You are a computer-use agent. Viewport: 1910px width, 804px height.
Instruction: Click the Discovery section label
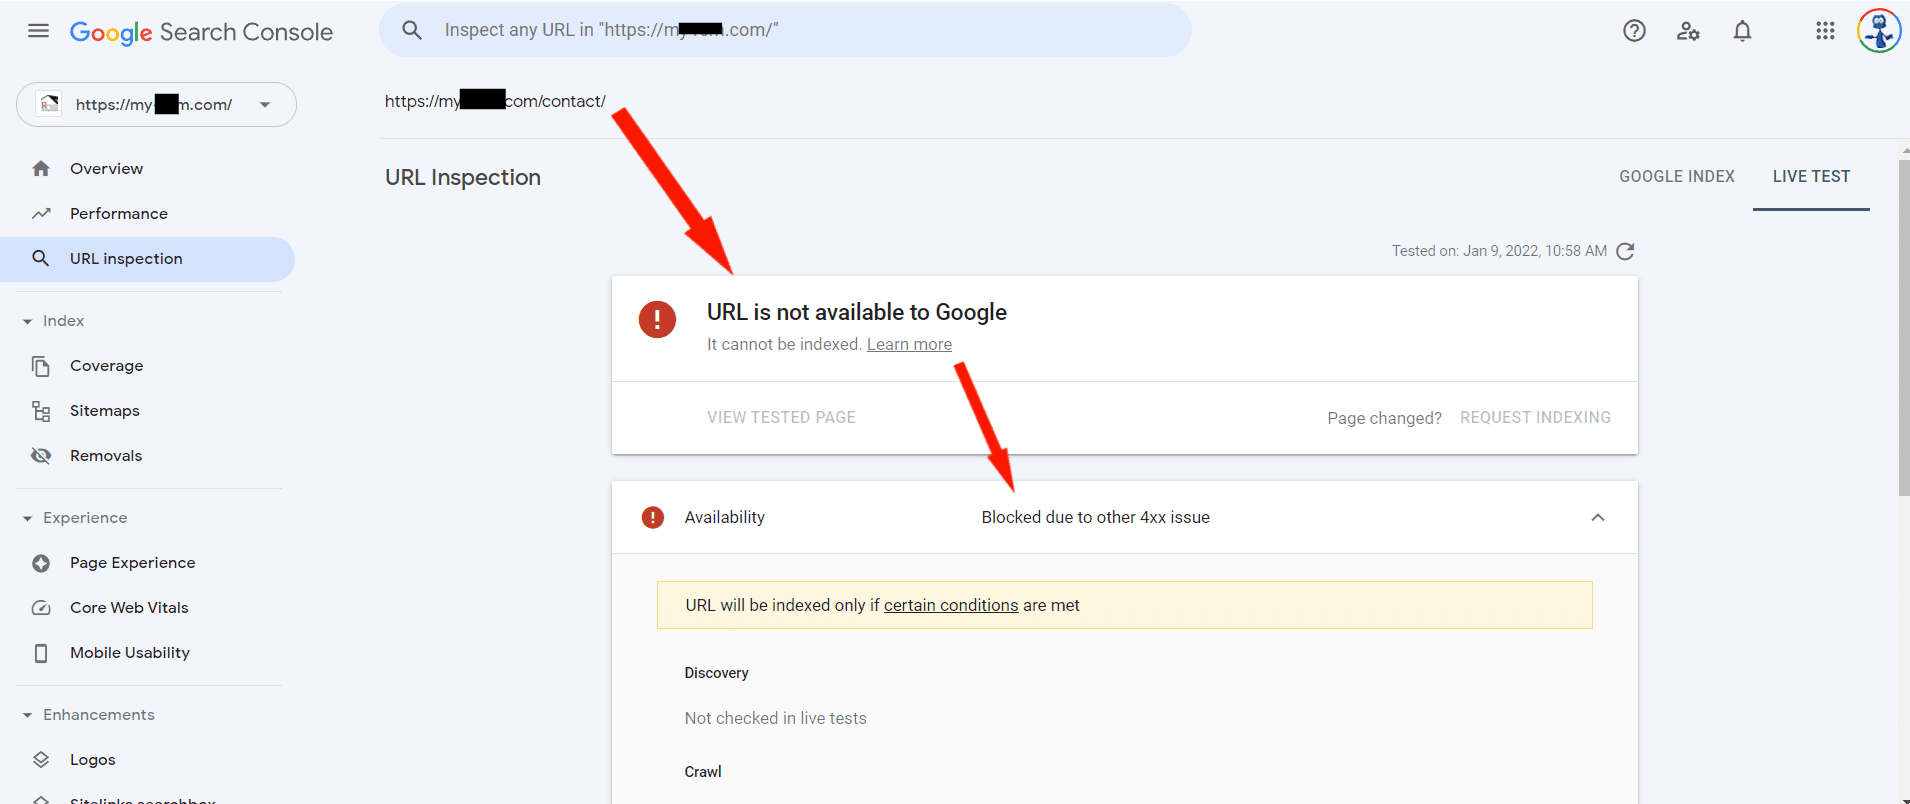pyautogui.click(x=716, y=673)
